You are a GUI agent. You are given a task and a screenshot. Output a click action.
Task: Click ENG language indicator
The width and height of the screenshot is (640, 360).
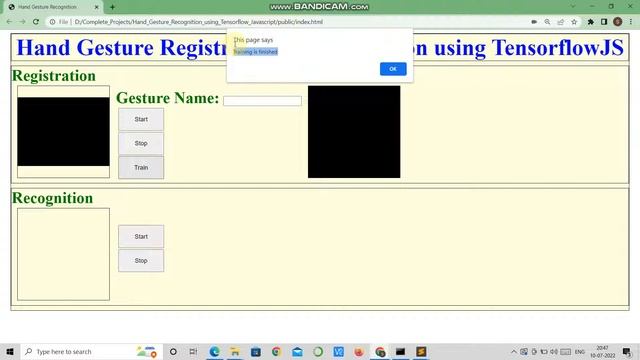[x=580, y=351]
